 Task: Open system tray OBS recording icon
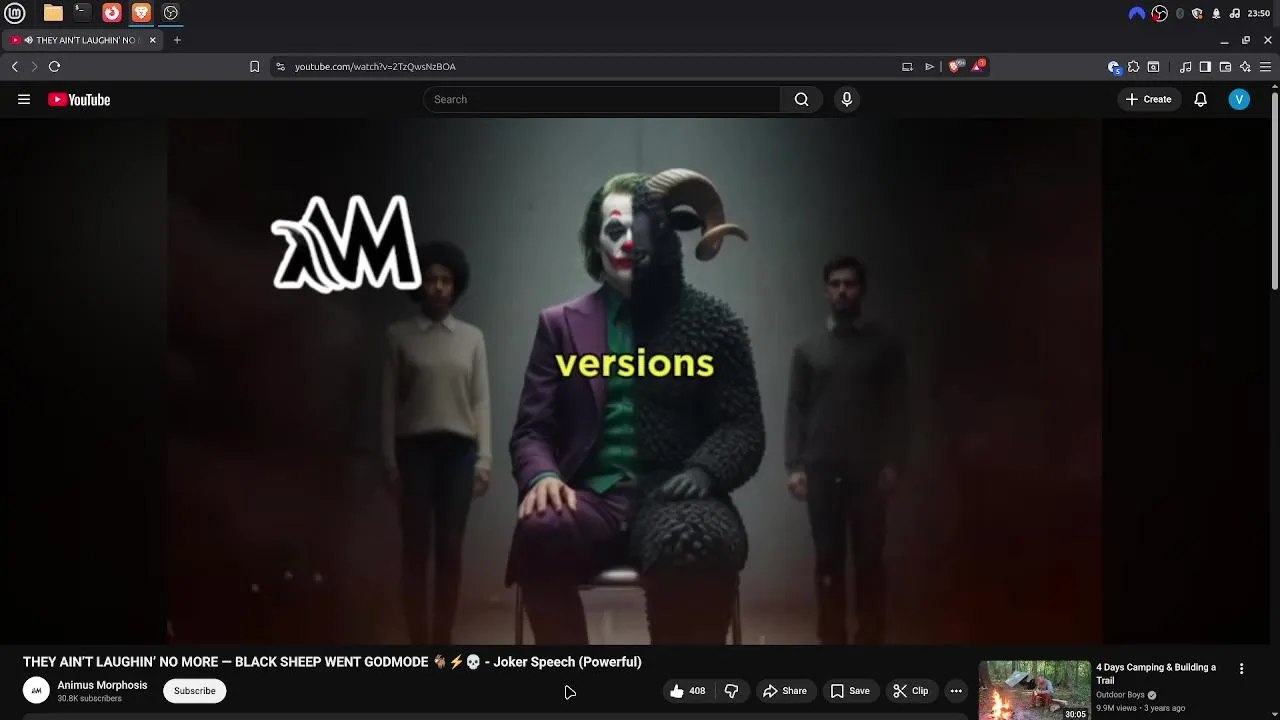(1159, 13)
